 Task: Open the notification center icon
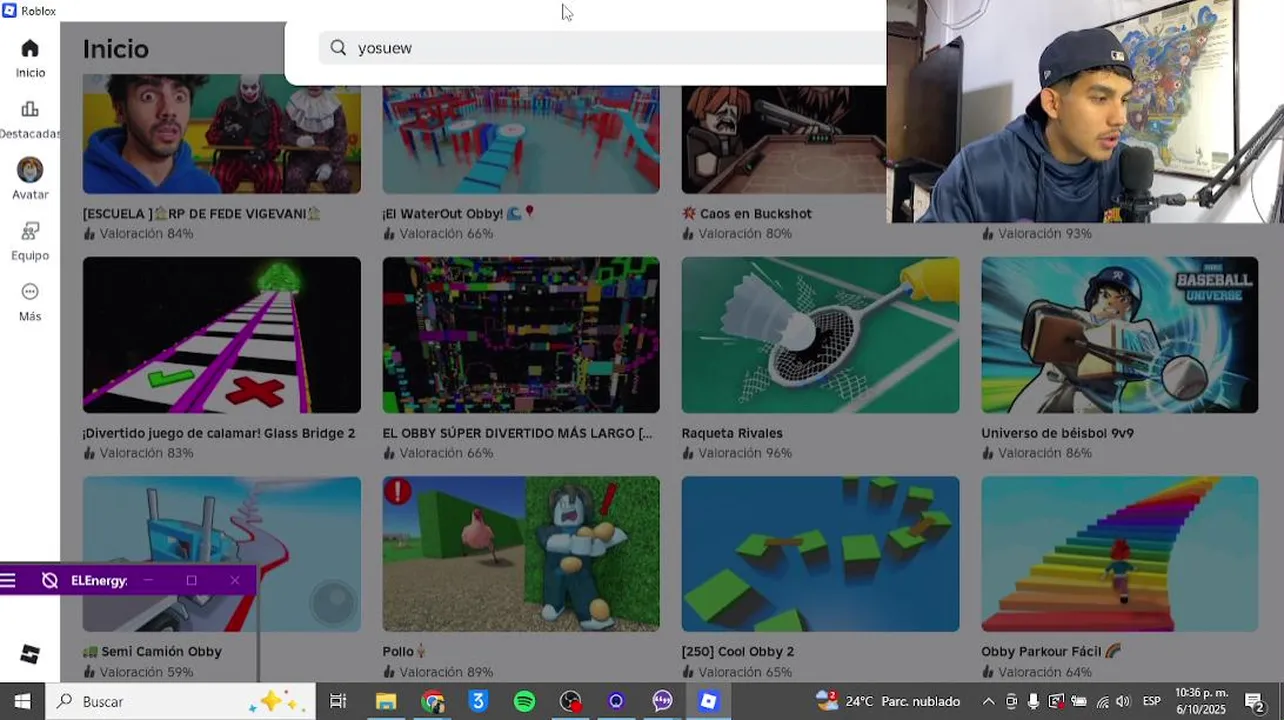1254,701
